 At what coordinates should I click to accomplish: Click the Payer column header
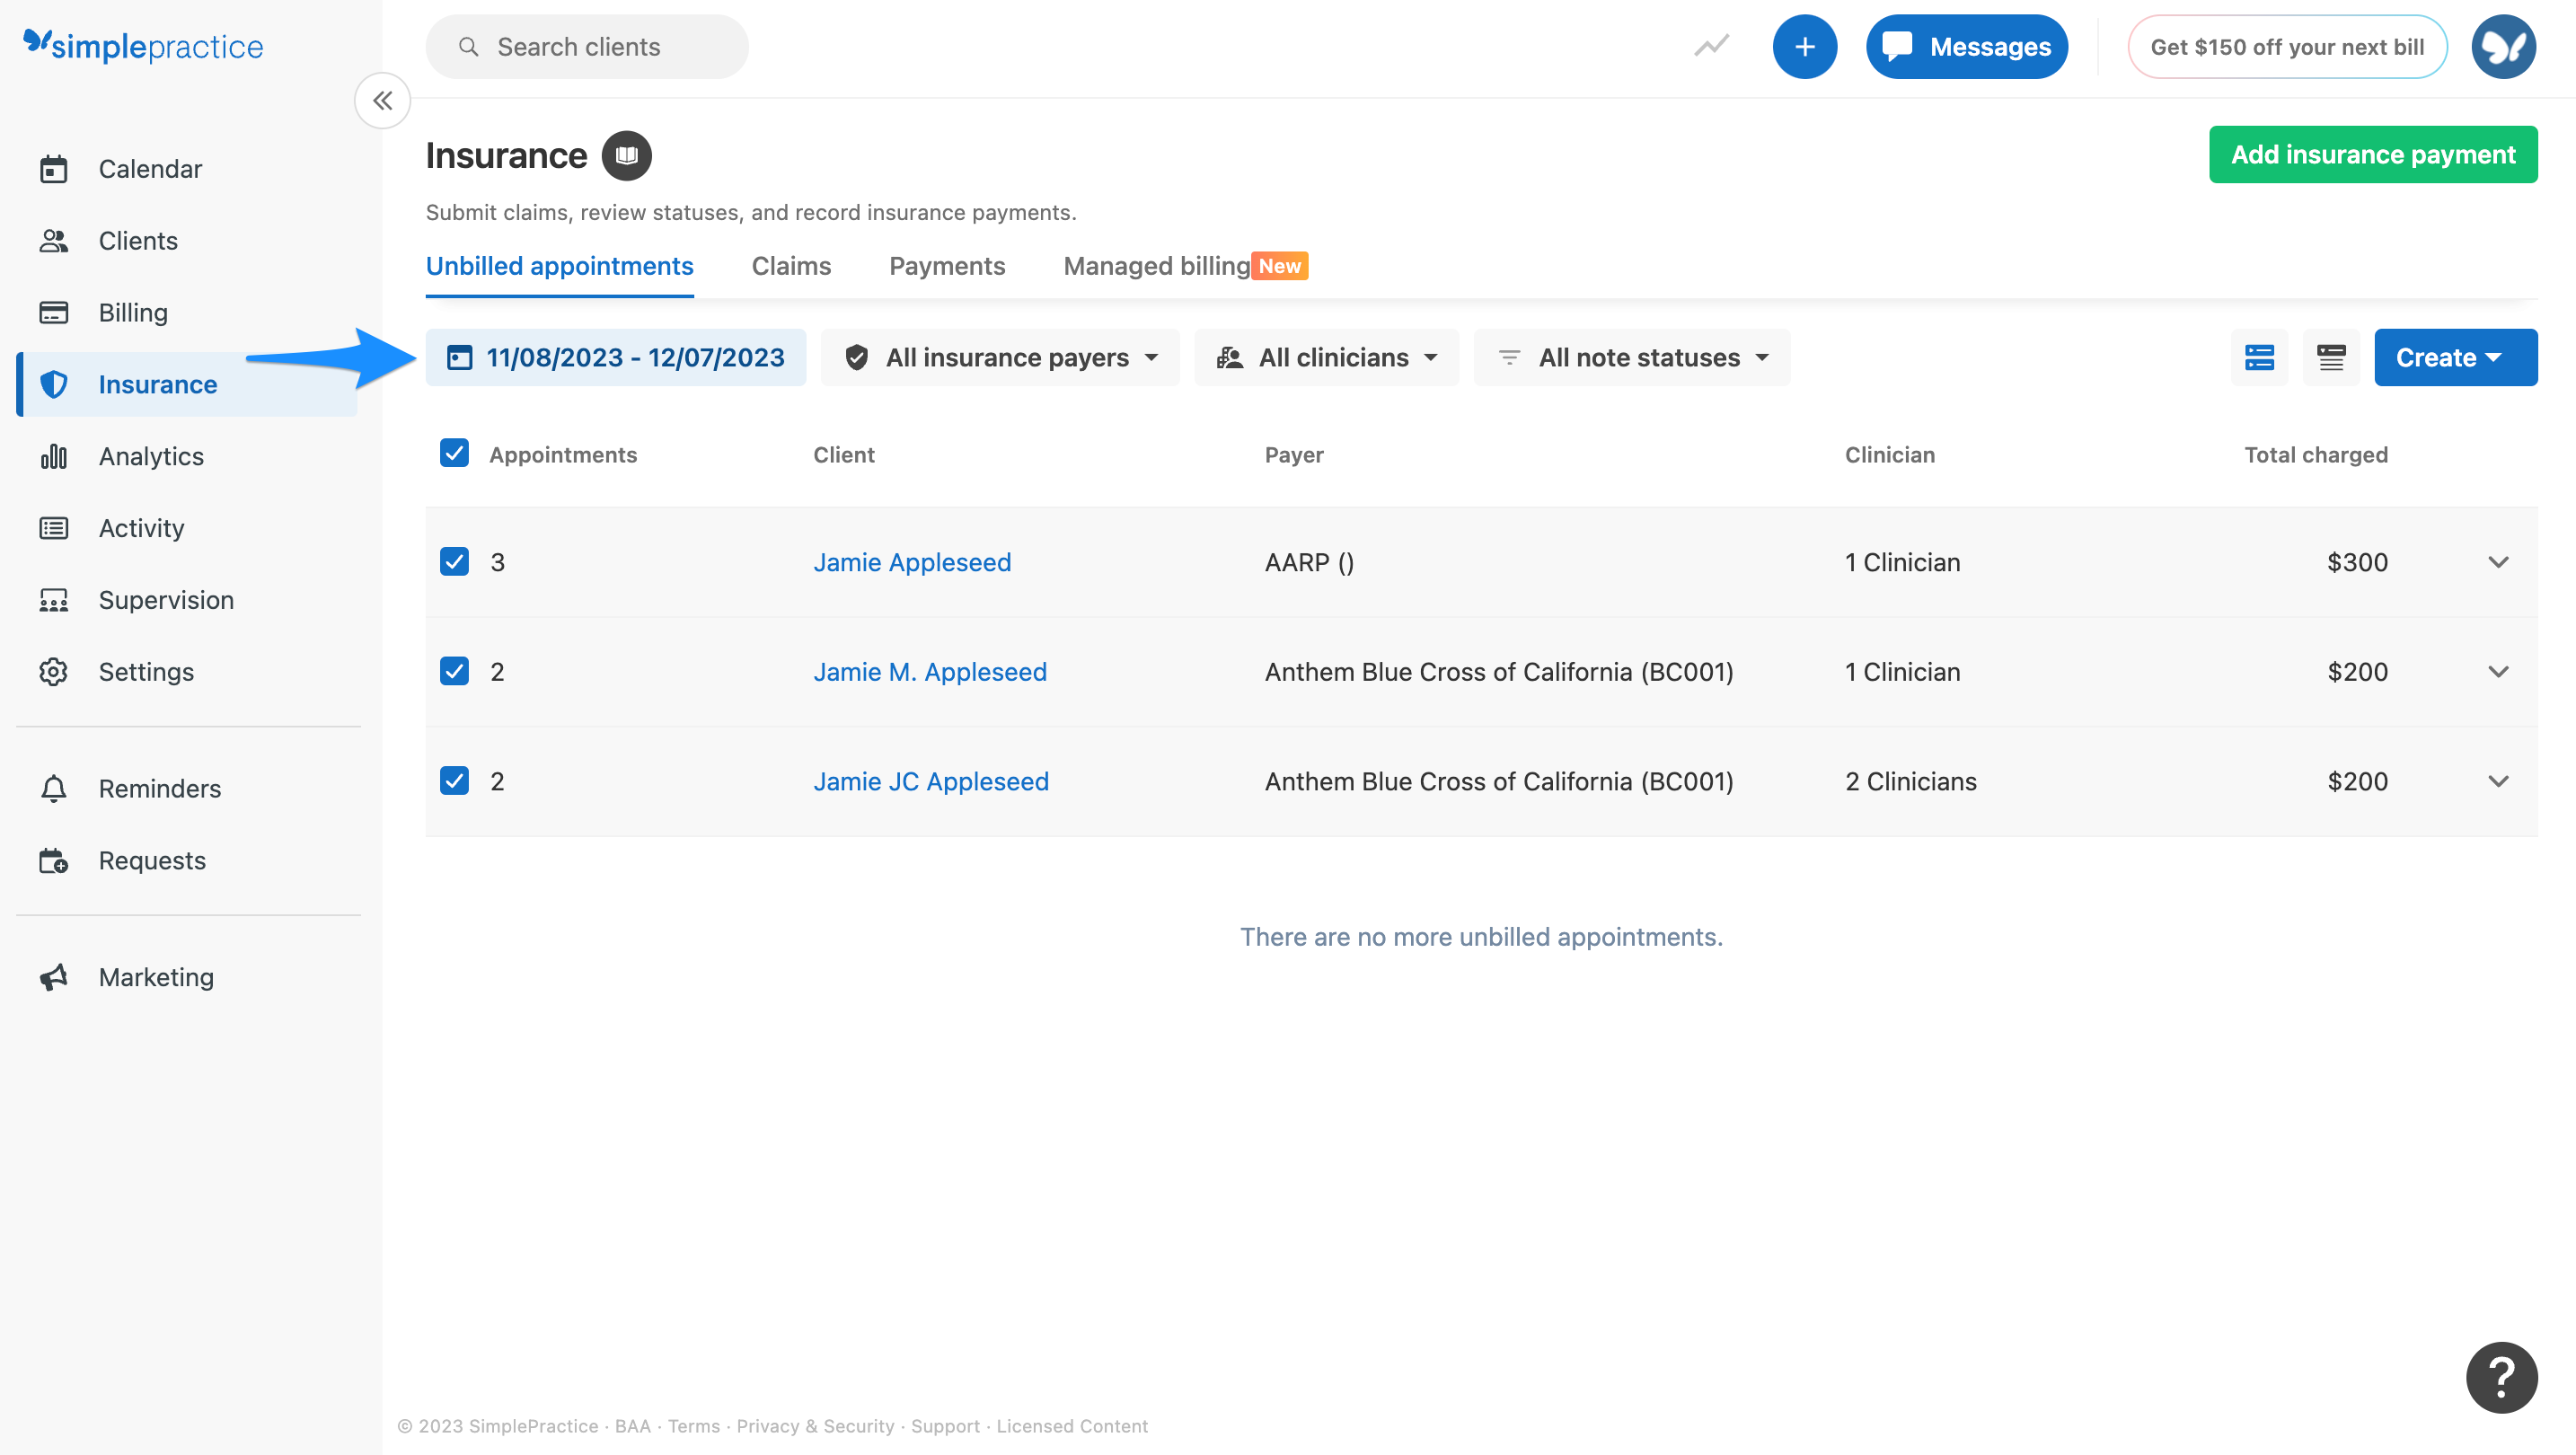1293,455
